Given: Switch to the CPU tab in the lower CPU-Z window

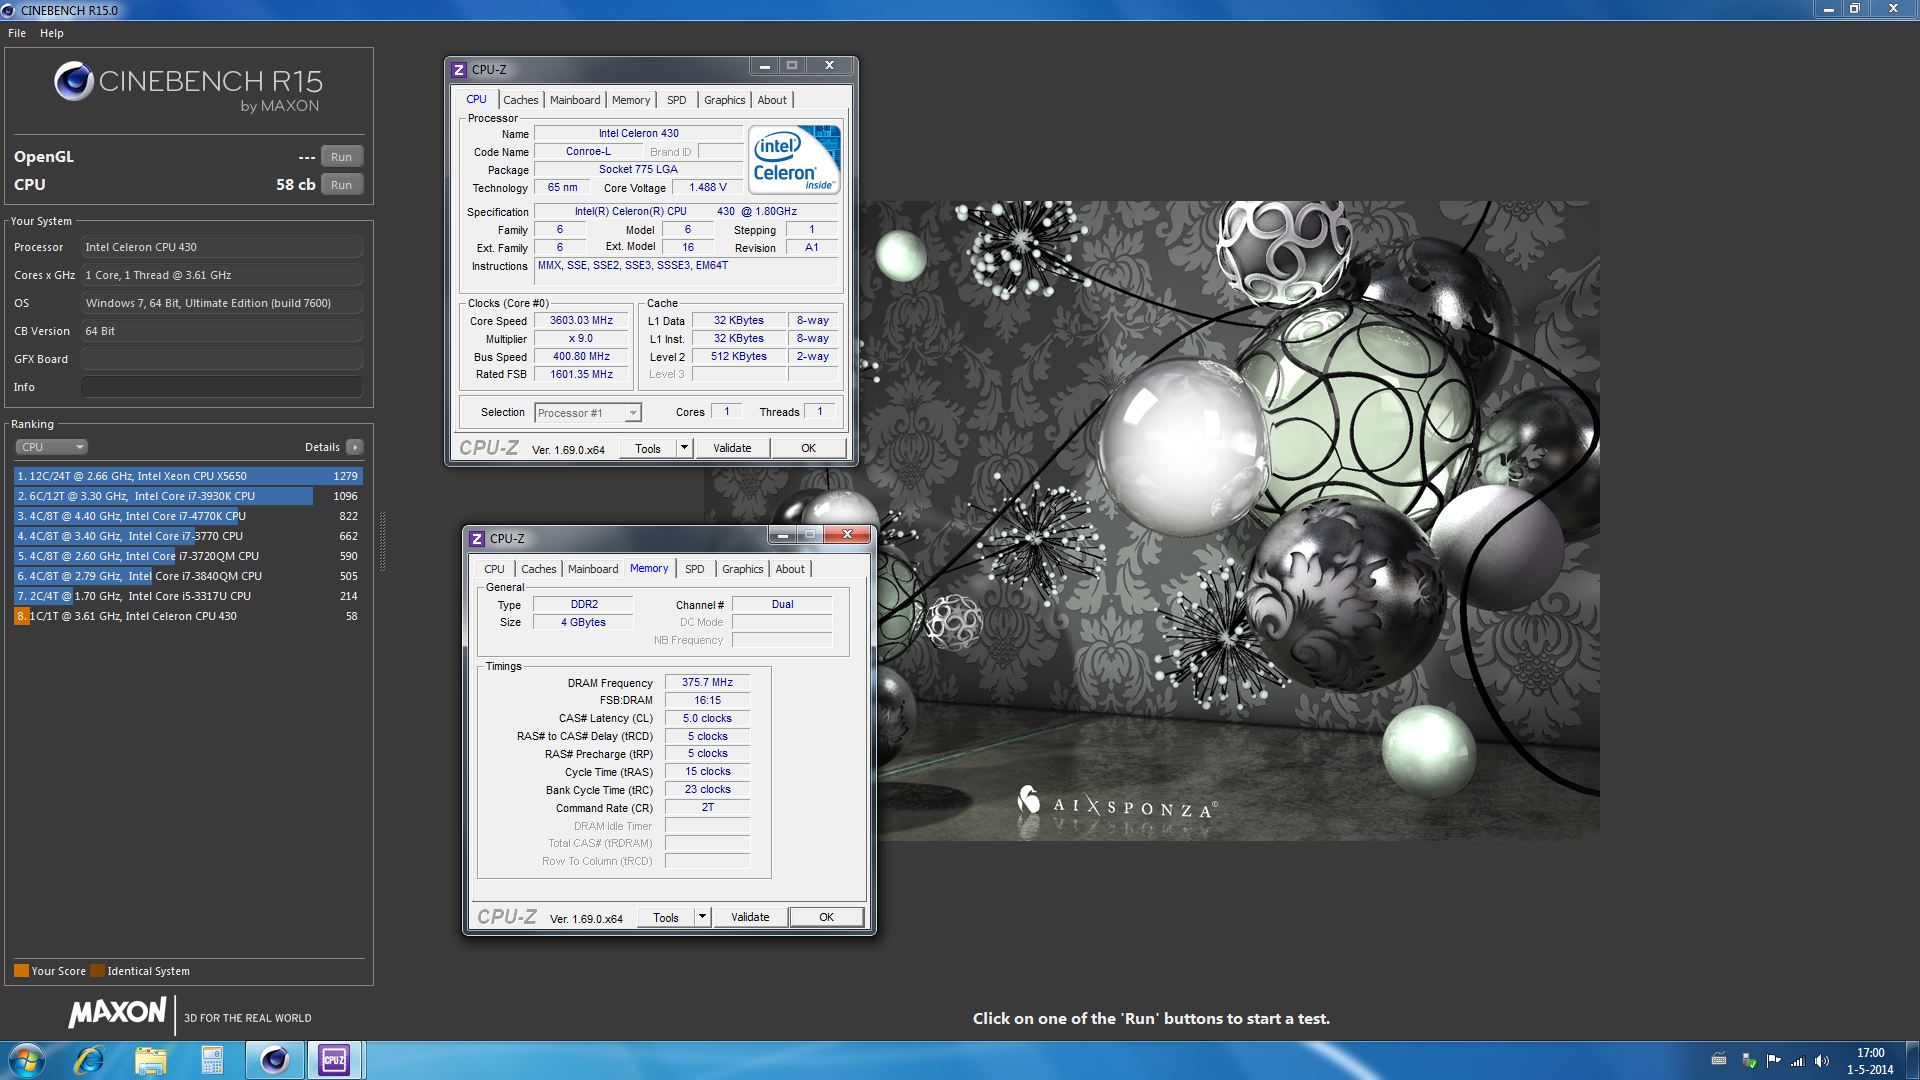Looking at the screenshot, I should [x=495, y=569].
